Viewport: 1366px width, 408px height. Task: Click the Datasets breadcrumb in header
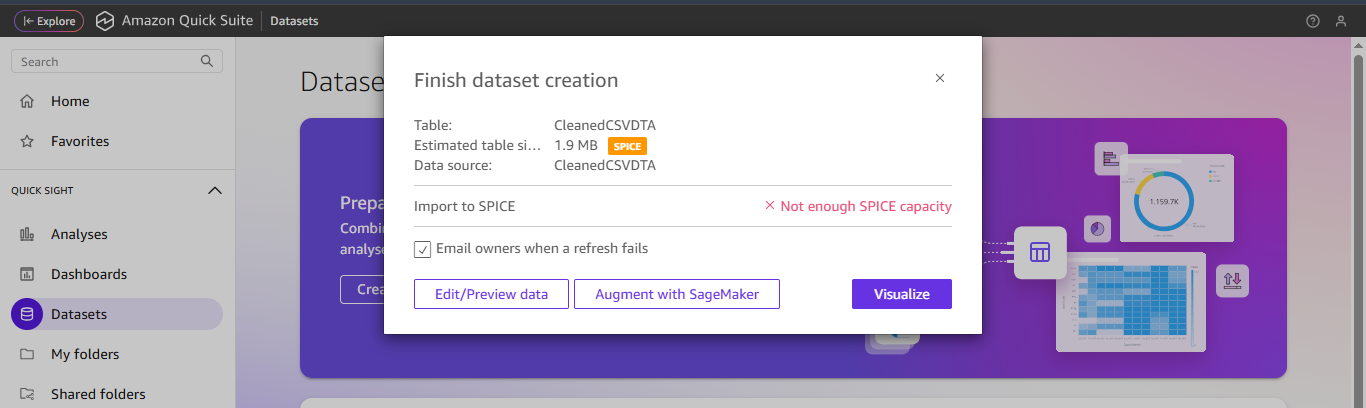click(x=295, y=21)
